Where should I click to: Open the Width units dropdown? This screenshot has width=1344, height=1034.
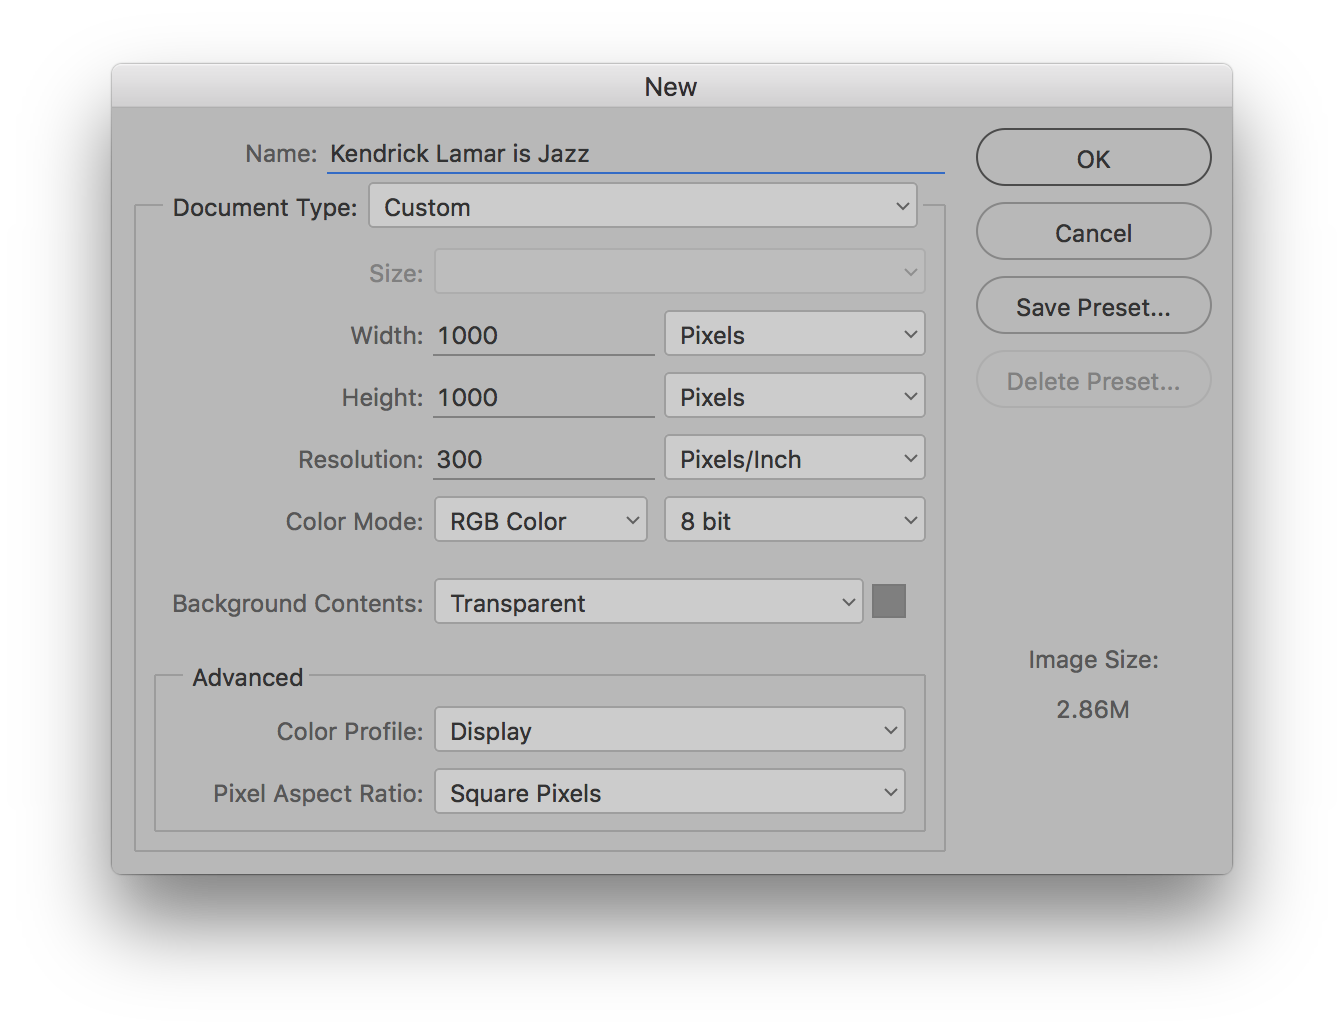pyautogui.click(x=794, y=334)
